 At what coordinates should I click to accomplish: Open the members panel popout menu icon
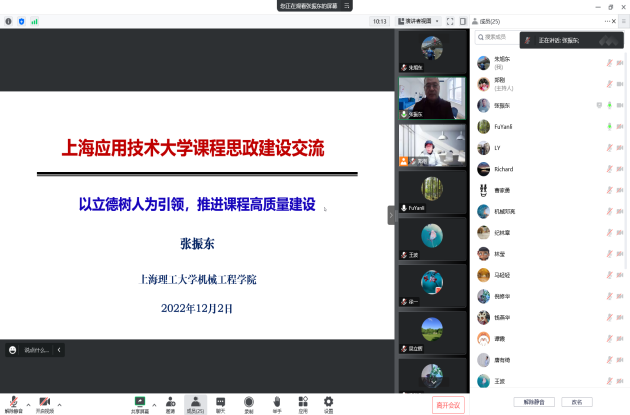[x=624, y=21]
